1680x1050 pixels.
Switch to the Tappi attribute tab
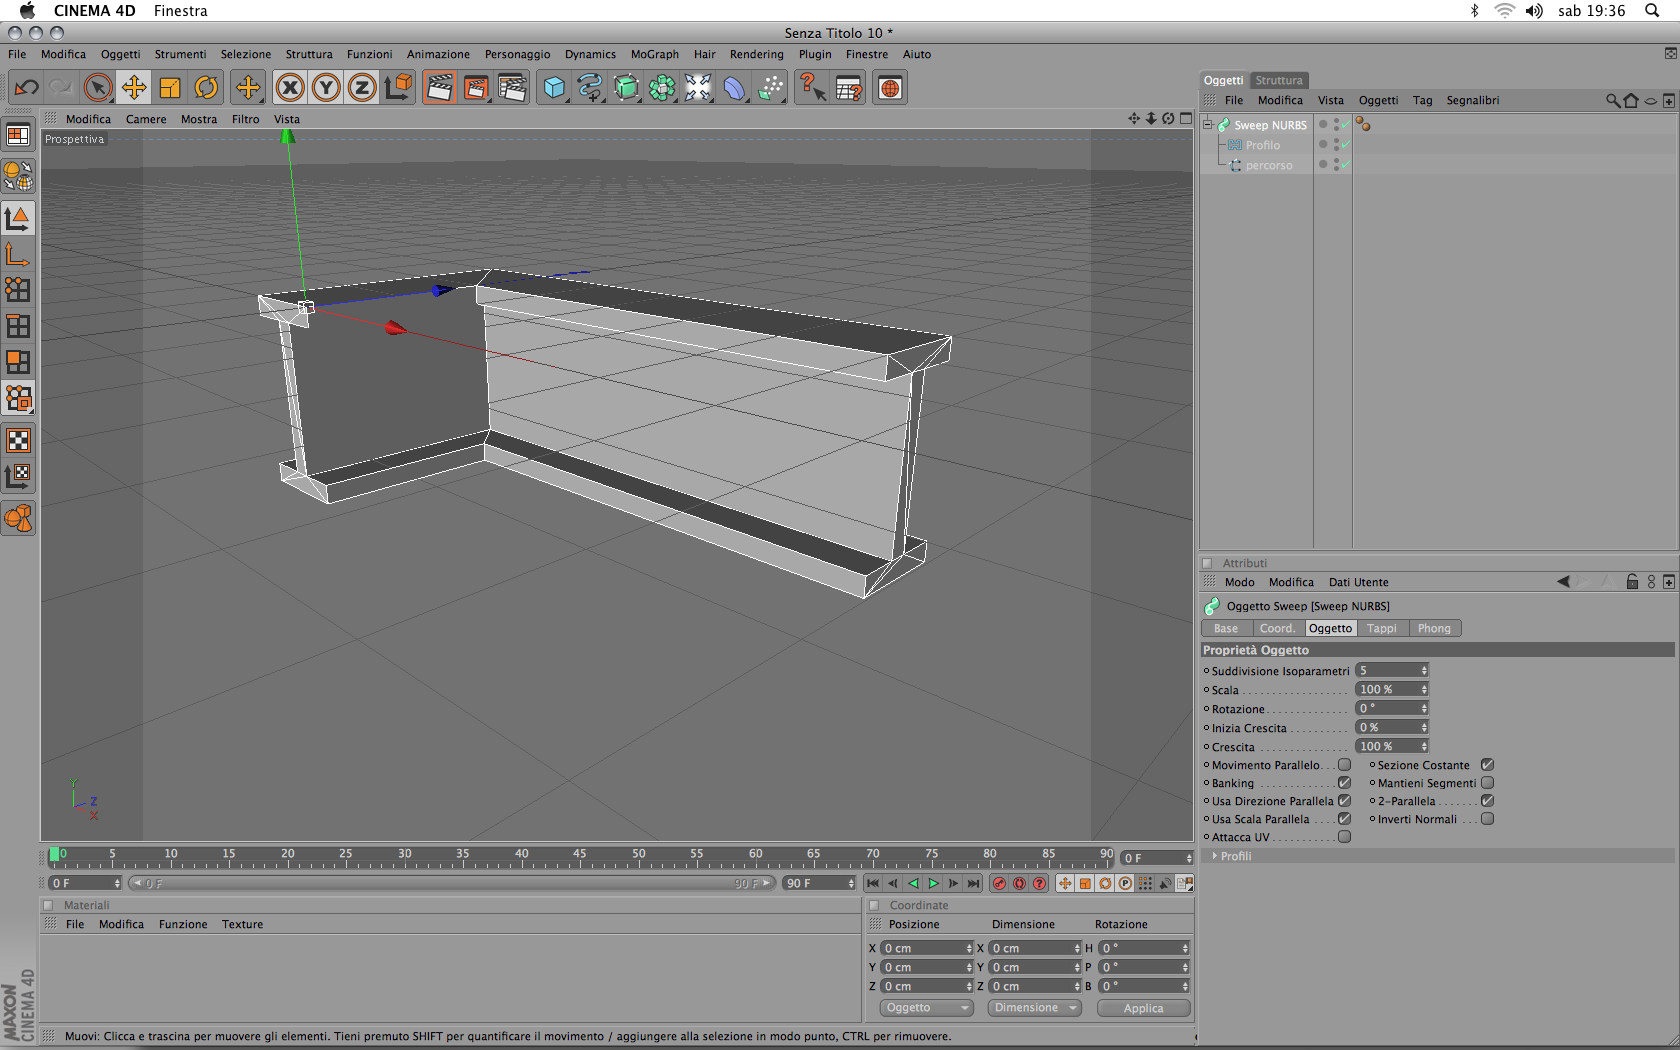[x=1382, y=628]
